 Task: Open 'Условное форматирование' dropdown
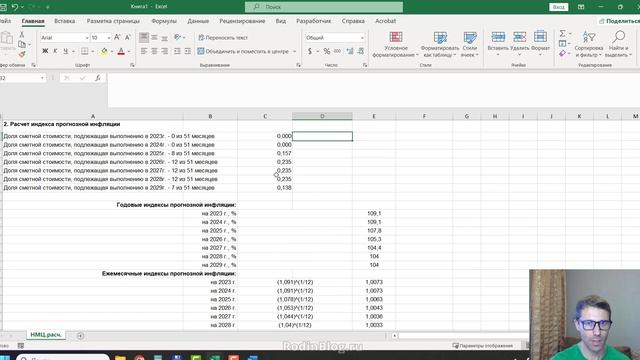(396, 44)
